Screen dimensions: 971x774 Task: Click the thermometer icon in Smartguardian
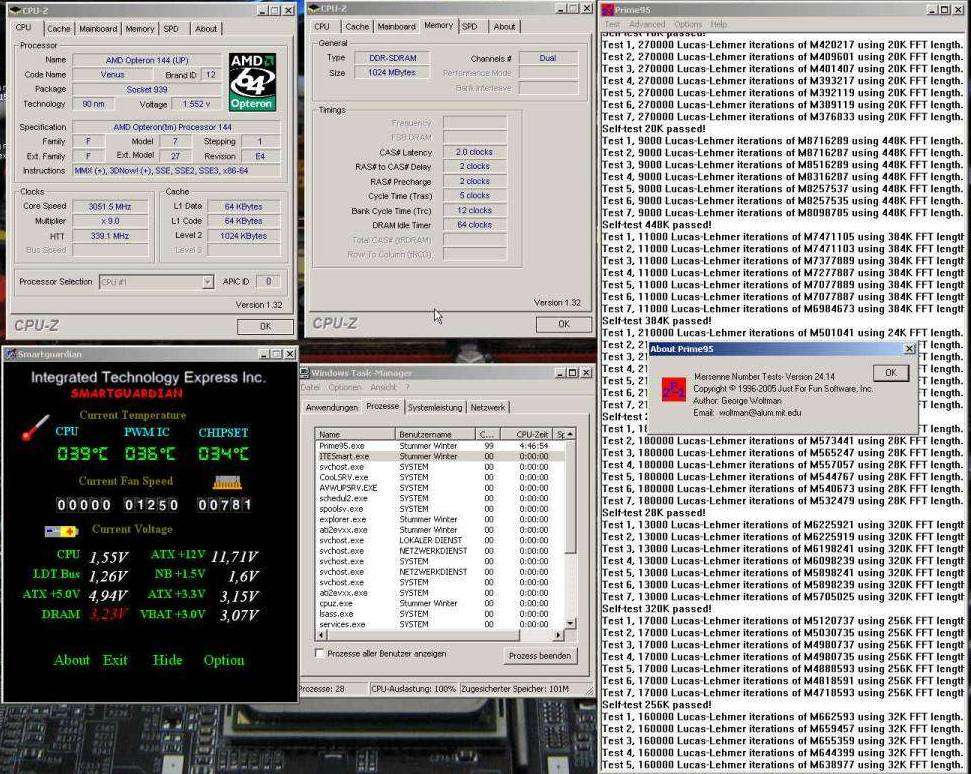[35, 428]
